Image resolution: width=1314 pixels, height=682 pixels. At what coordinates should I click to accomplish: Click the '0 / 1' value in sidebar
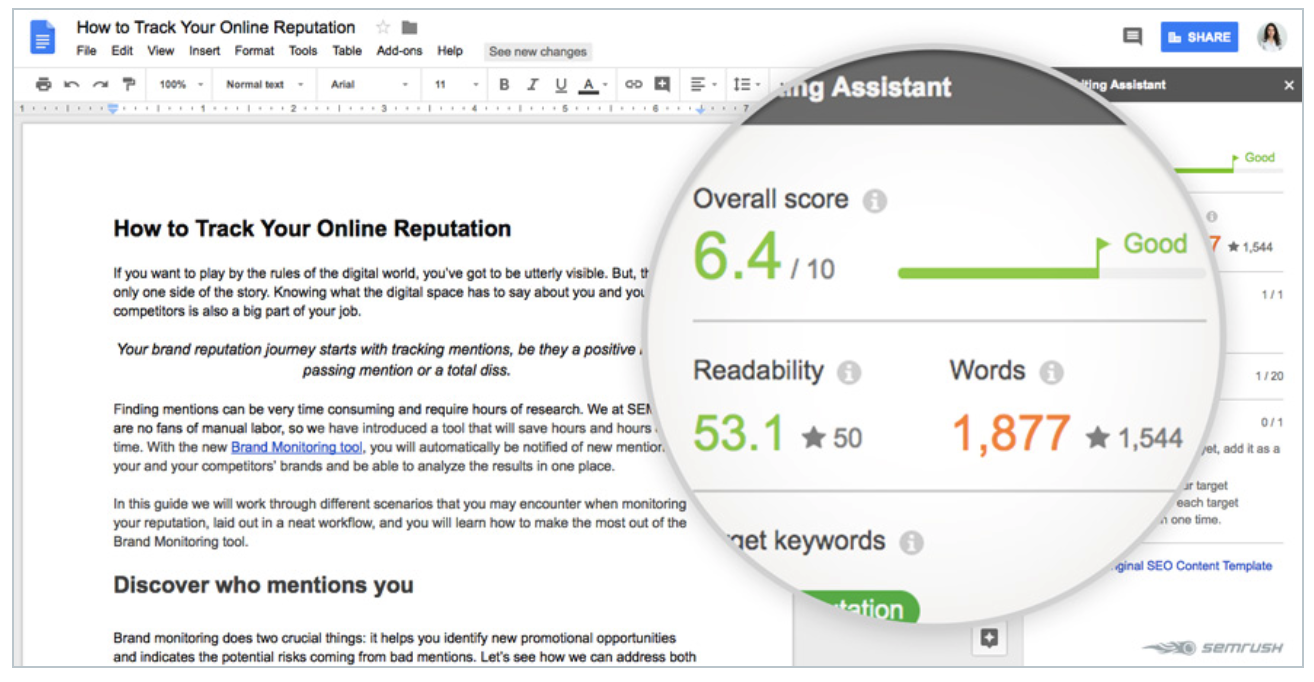(x=1272, y=423)
